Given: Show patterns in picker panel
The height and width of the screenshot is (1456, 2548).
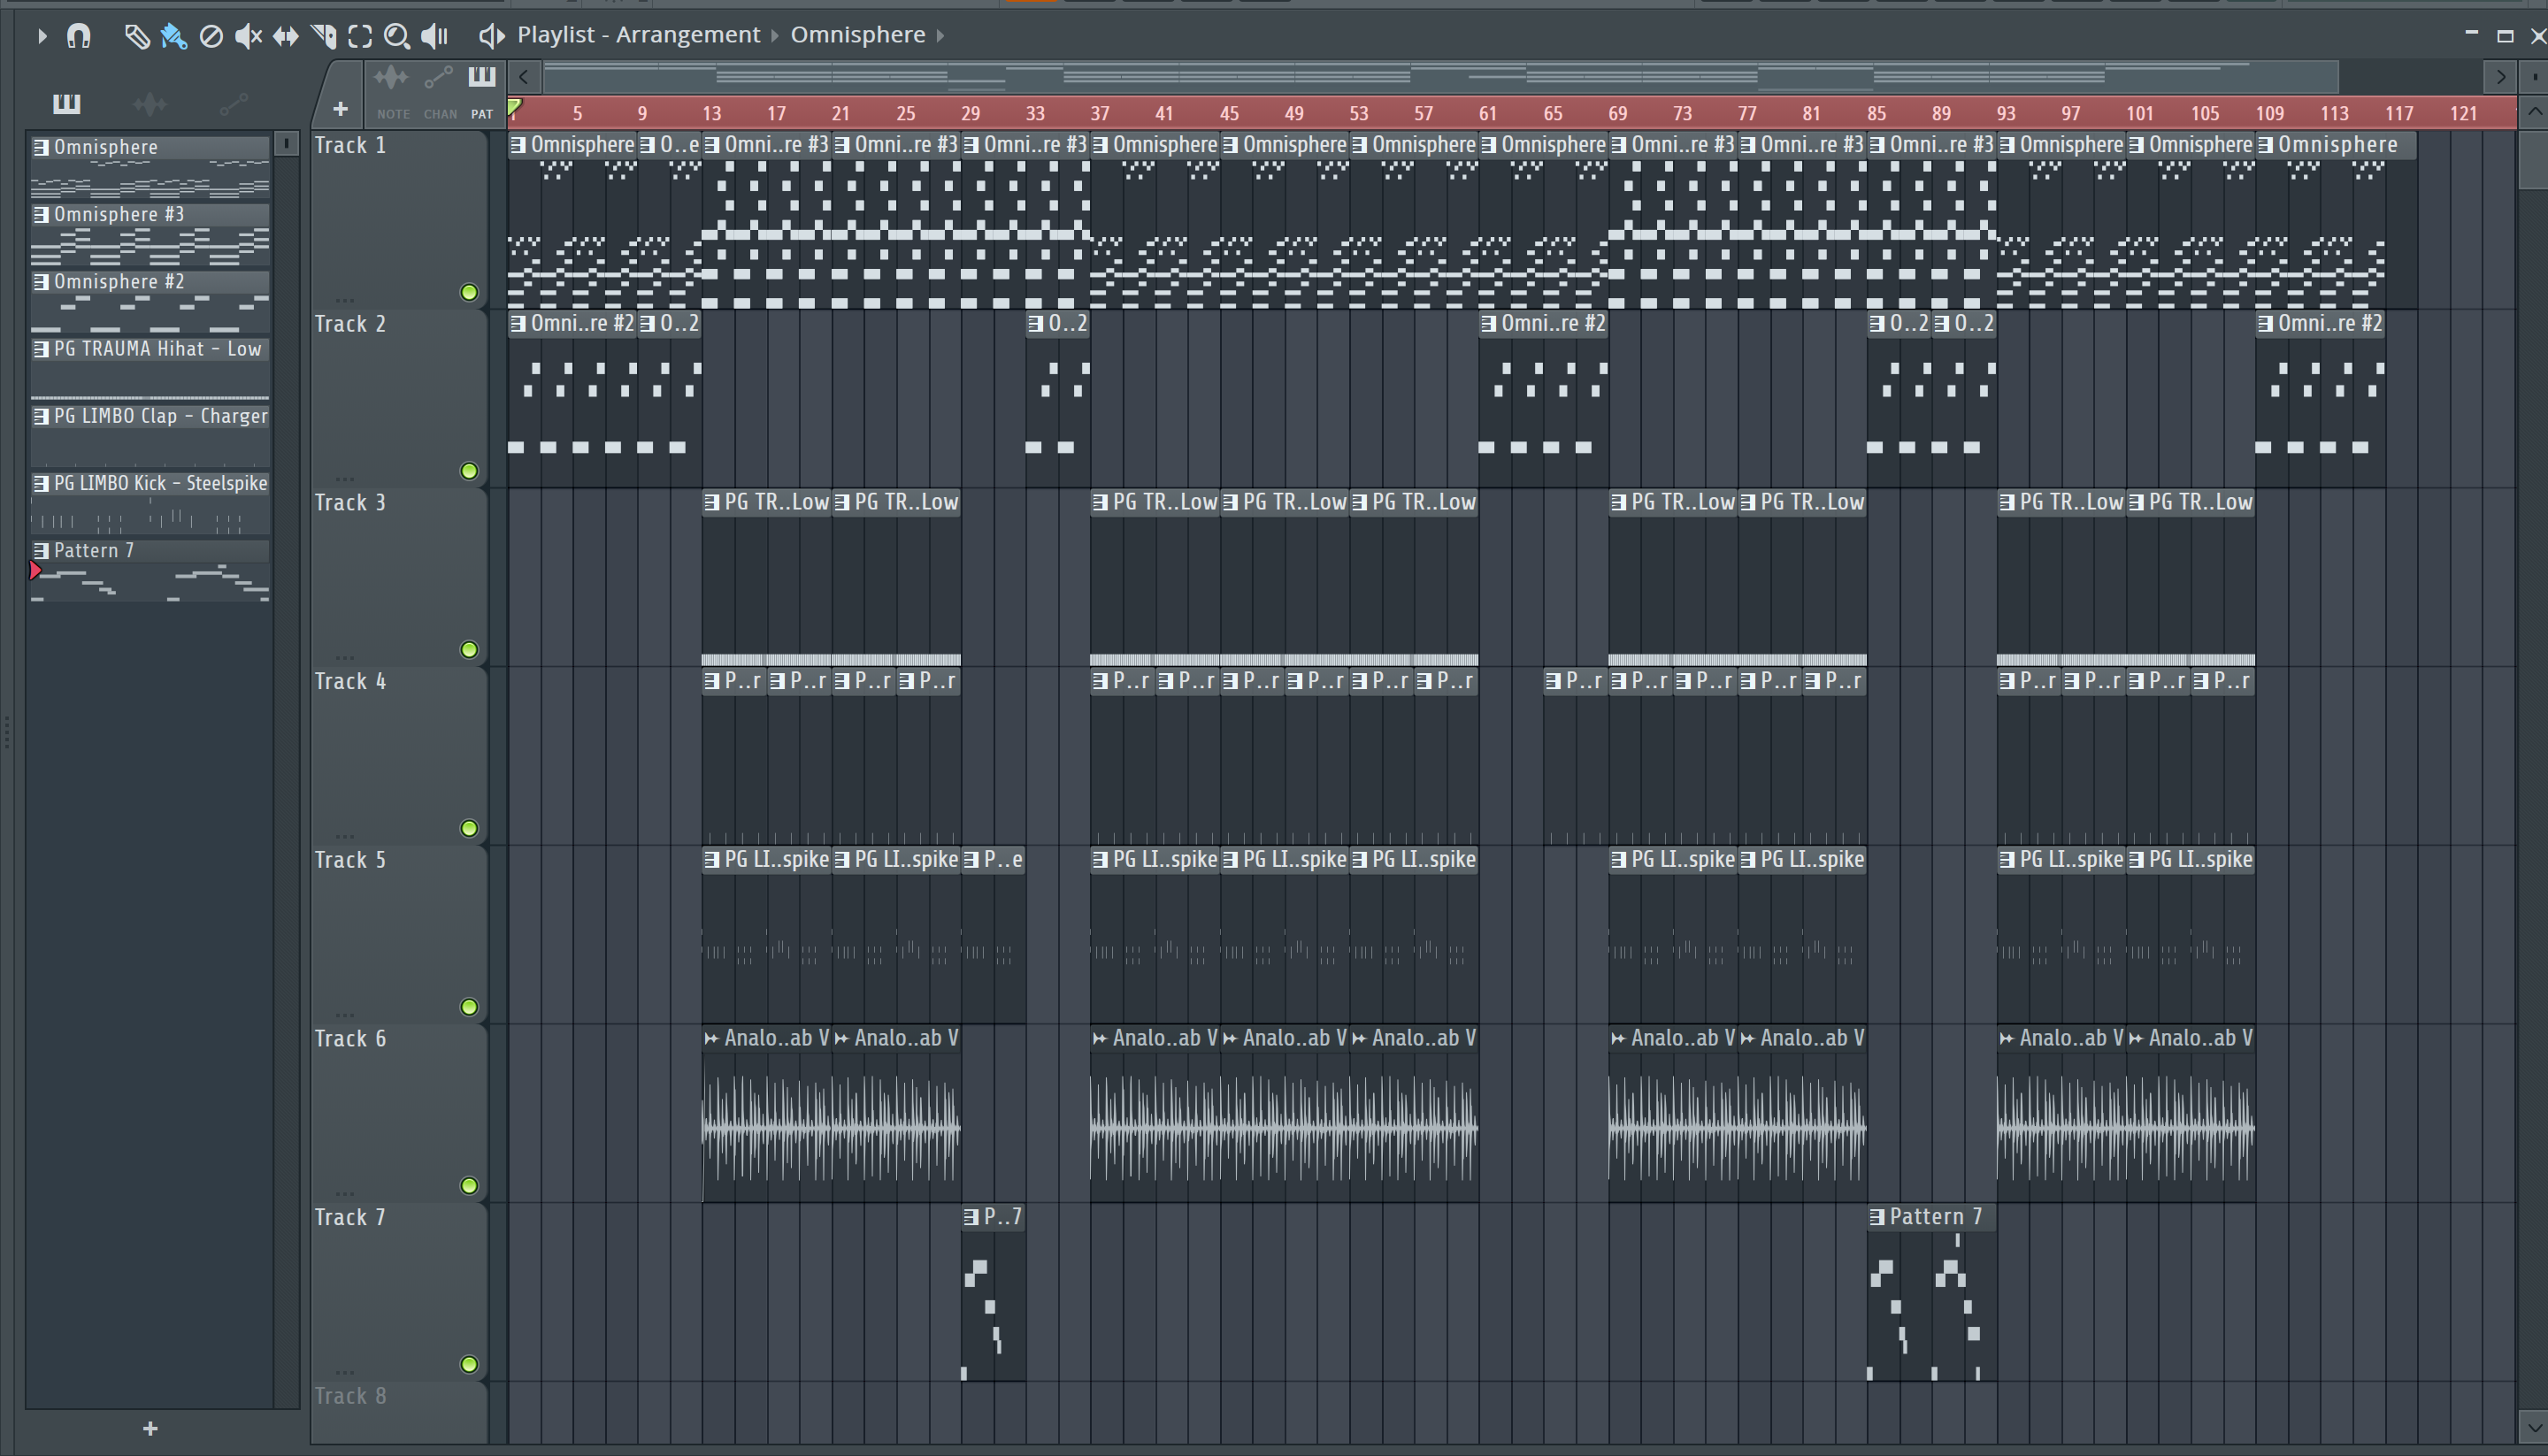Looking at the screenshot, I should coord(66,103).
